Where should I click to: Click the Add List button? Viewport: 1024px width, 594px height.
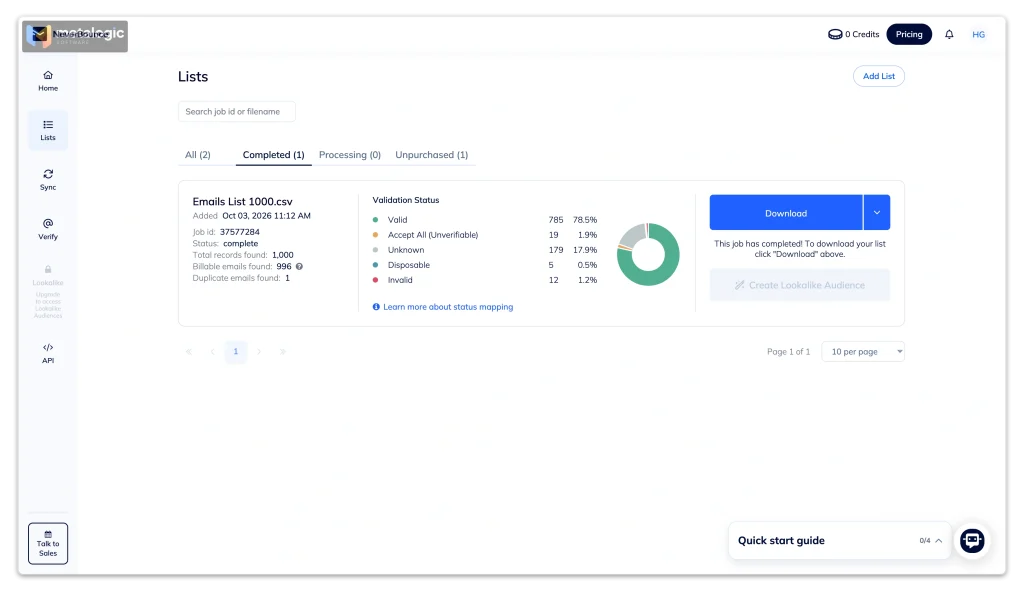point(878,76)
